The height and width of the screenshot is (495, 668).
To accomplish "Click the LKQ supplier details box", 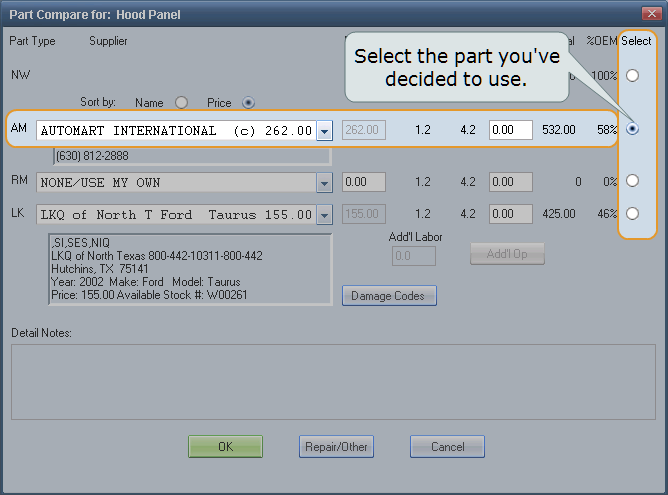I will (x=190, y=268).
